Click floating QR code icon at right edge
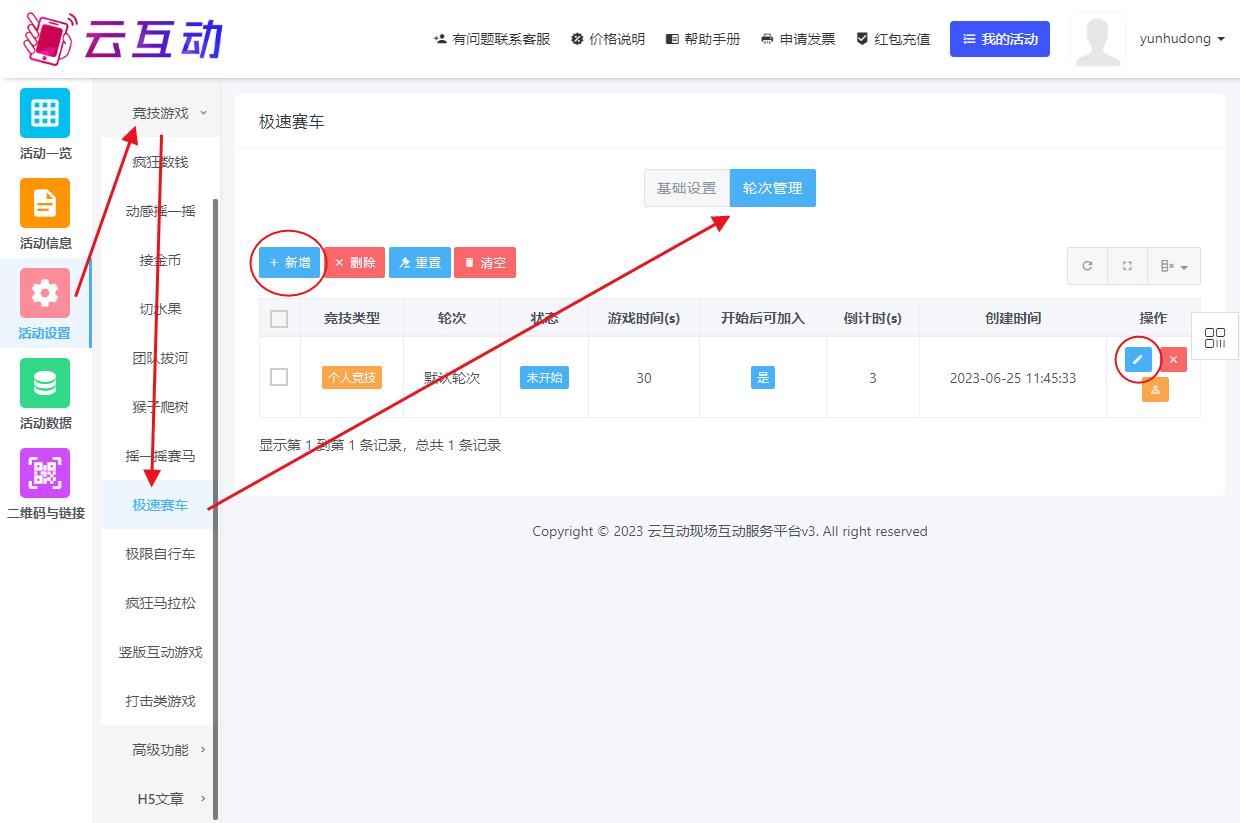 click(x=1214, y=338)
